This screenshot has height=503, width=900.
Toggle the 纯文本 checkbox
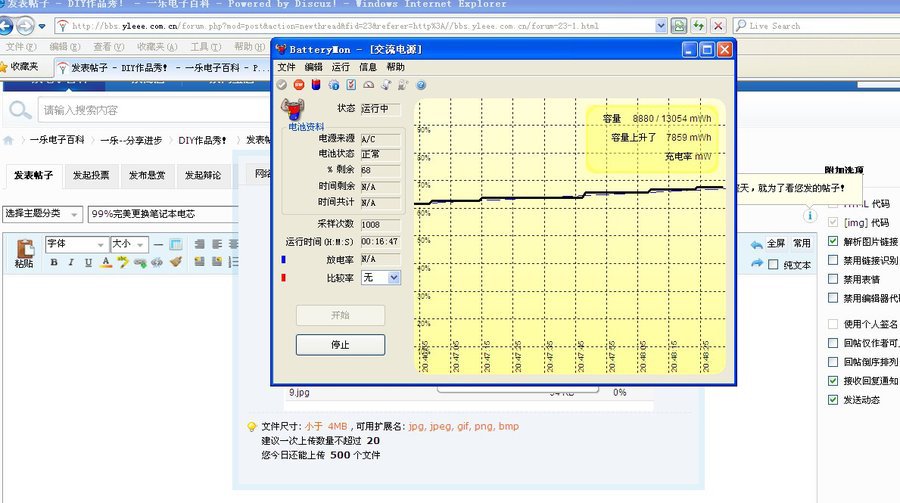[x=773, y=265]
